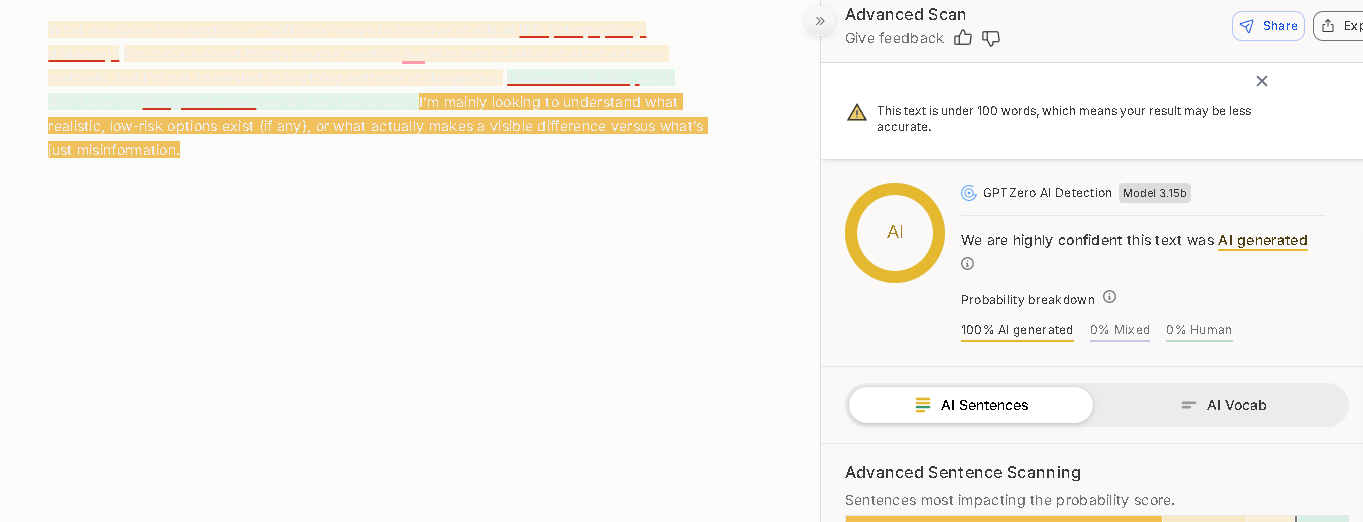This screenshot has width=1363, height=522.
Task: Select the 0% Human breakdown
Action: click(1199, 330)
